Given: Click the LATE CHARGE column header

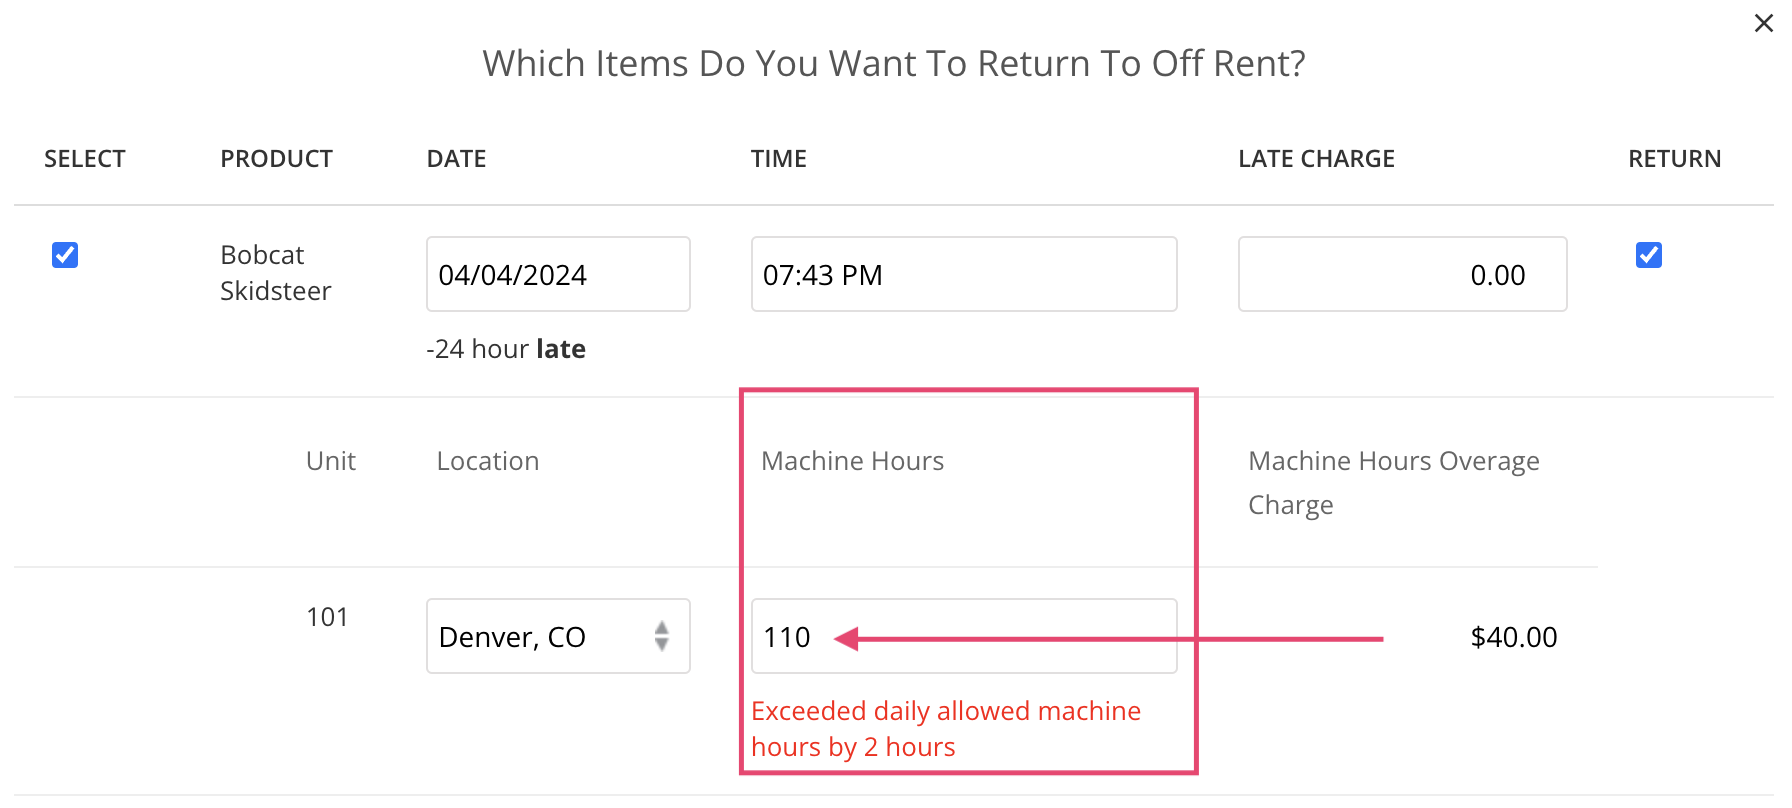Looking at the screenshot, I should coord(1316,158).
